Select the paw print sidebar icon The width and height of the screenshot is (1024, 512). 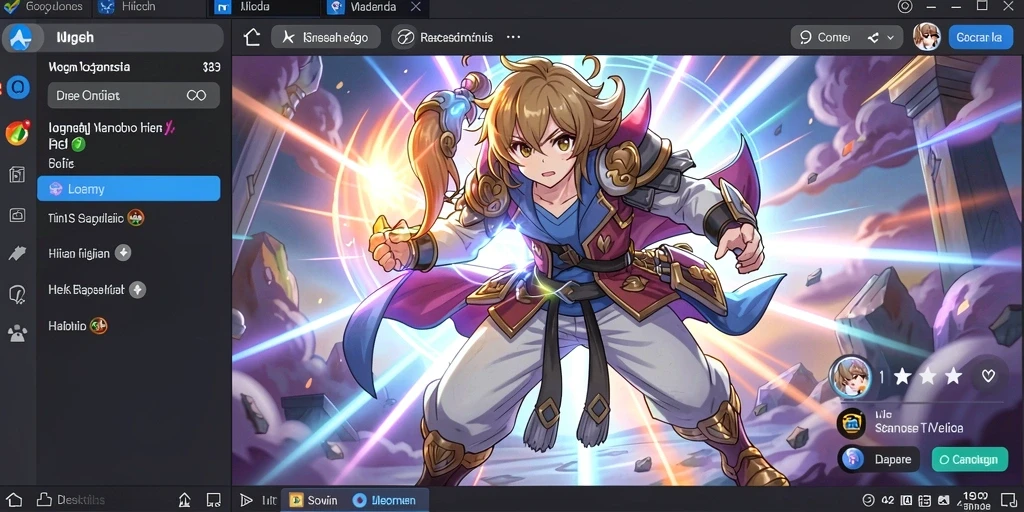tap(17, 334)
